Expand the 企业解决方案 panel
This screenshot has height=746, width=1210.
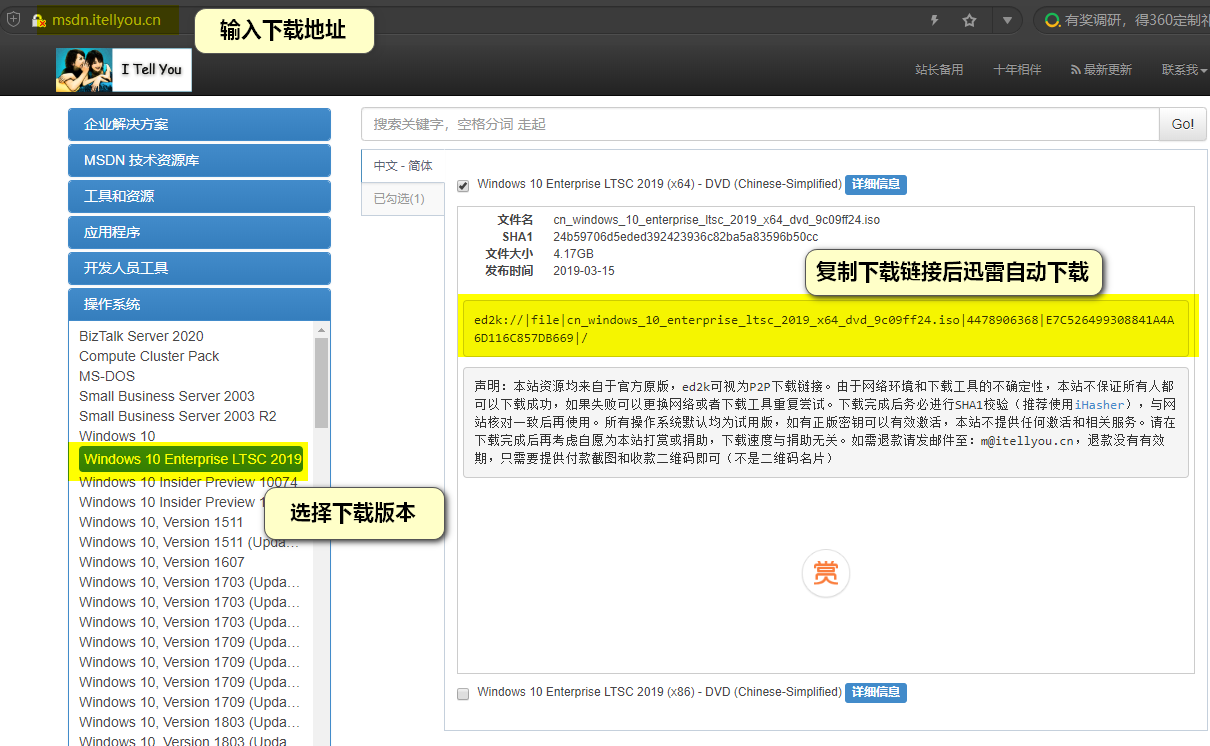coord(199,124)
